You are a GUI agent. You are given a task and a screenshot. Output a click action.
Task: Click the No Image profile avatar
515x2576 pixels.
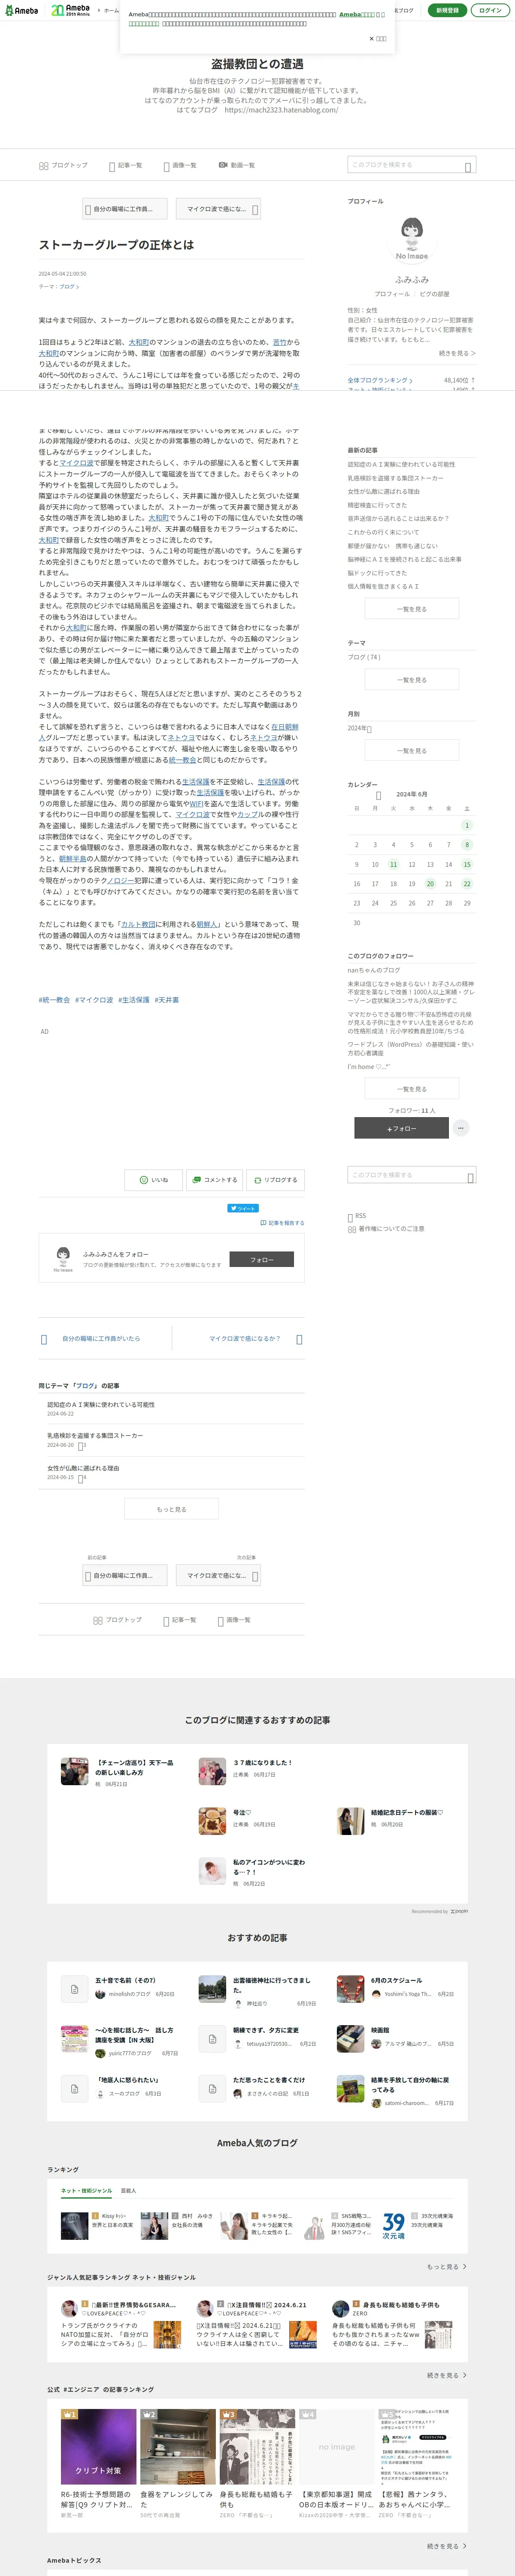tap(411, 239)
